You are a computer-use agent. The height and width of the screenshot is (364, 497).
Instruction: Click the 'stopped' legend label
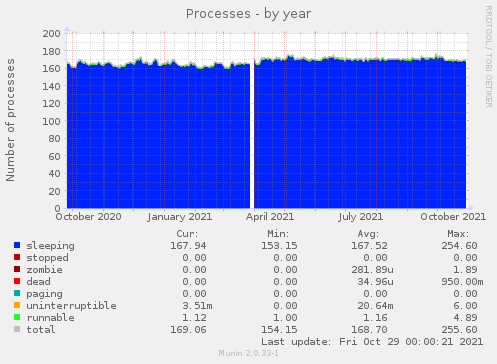coord(47,258)
